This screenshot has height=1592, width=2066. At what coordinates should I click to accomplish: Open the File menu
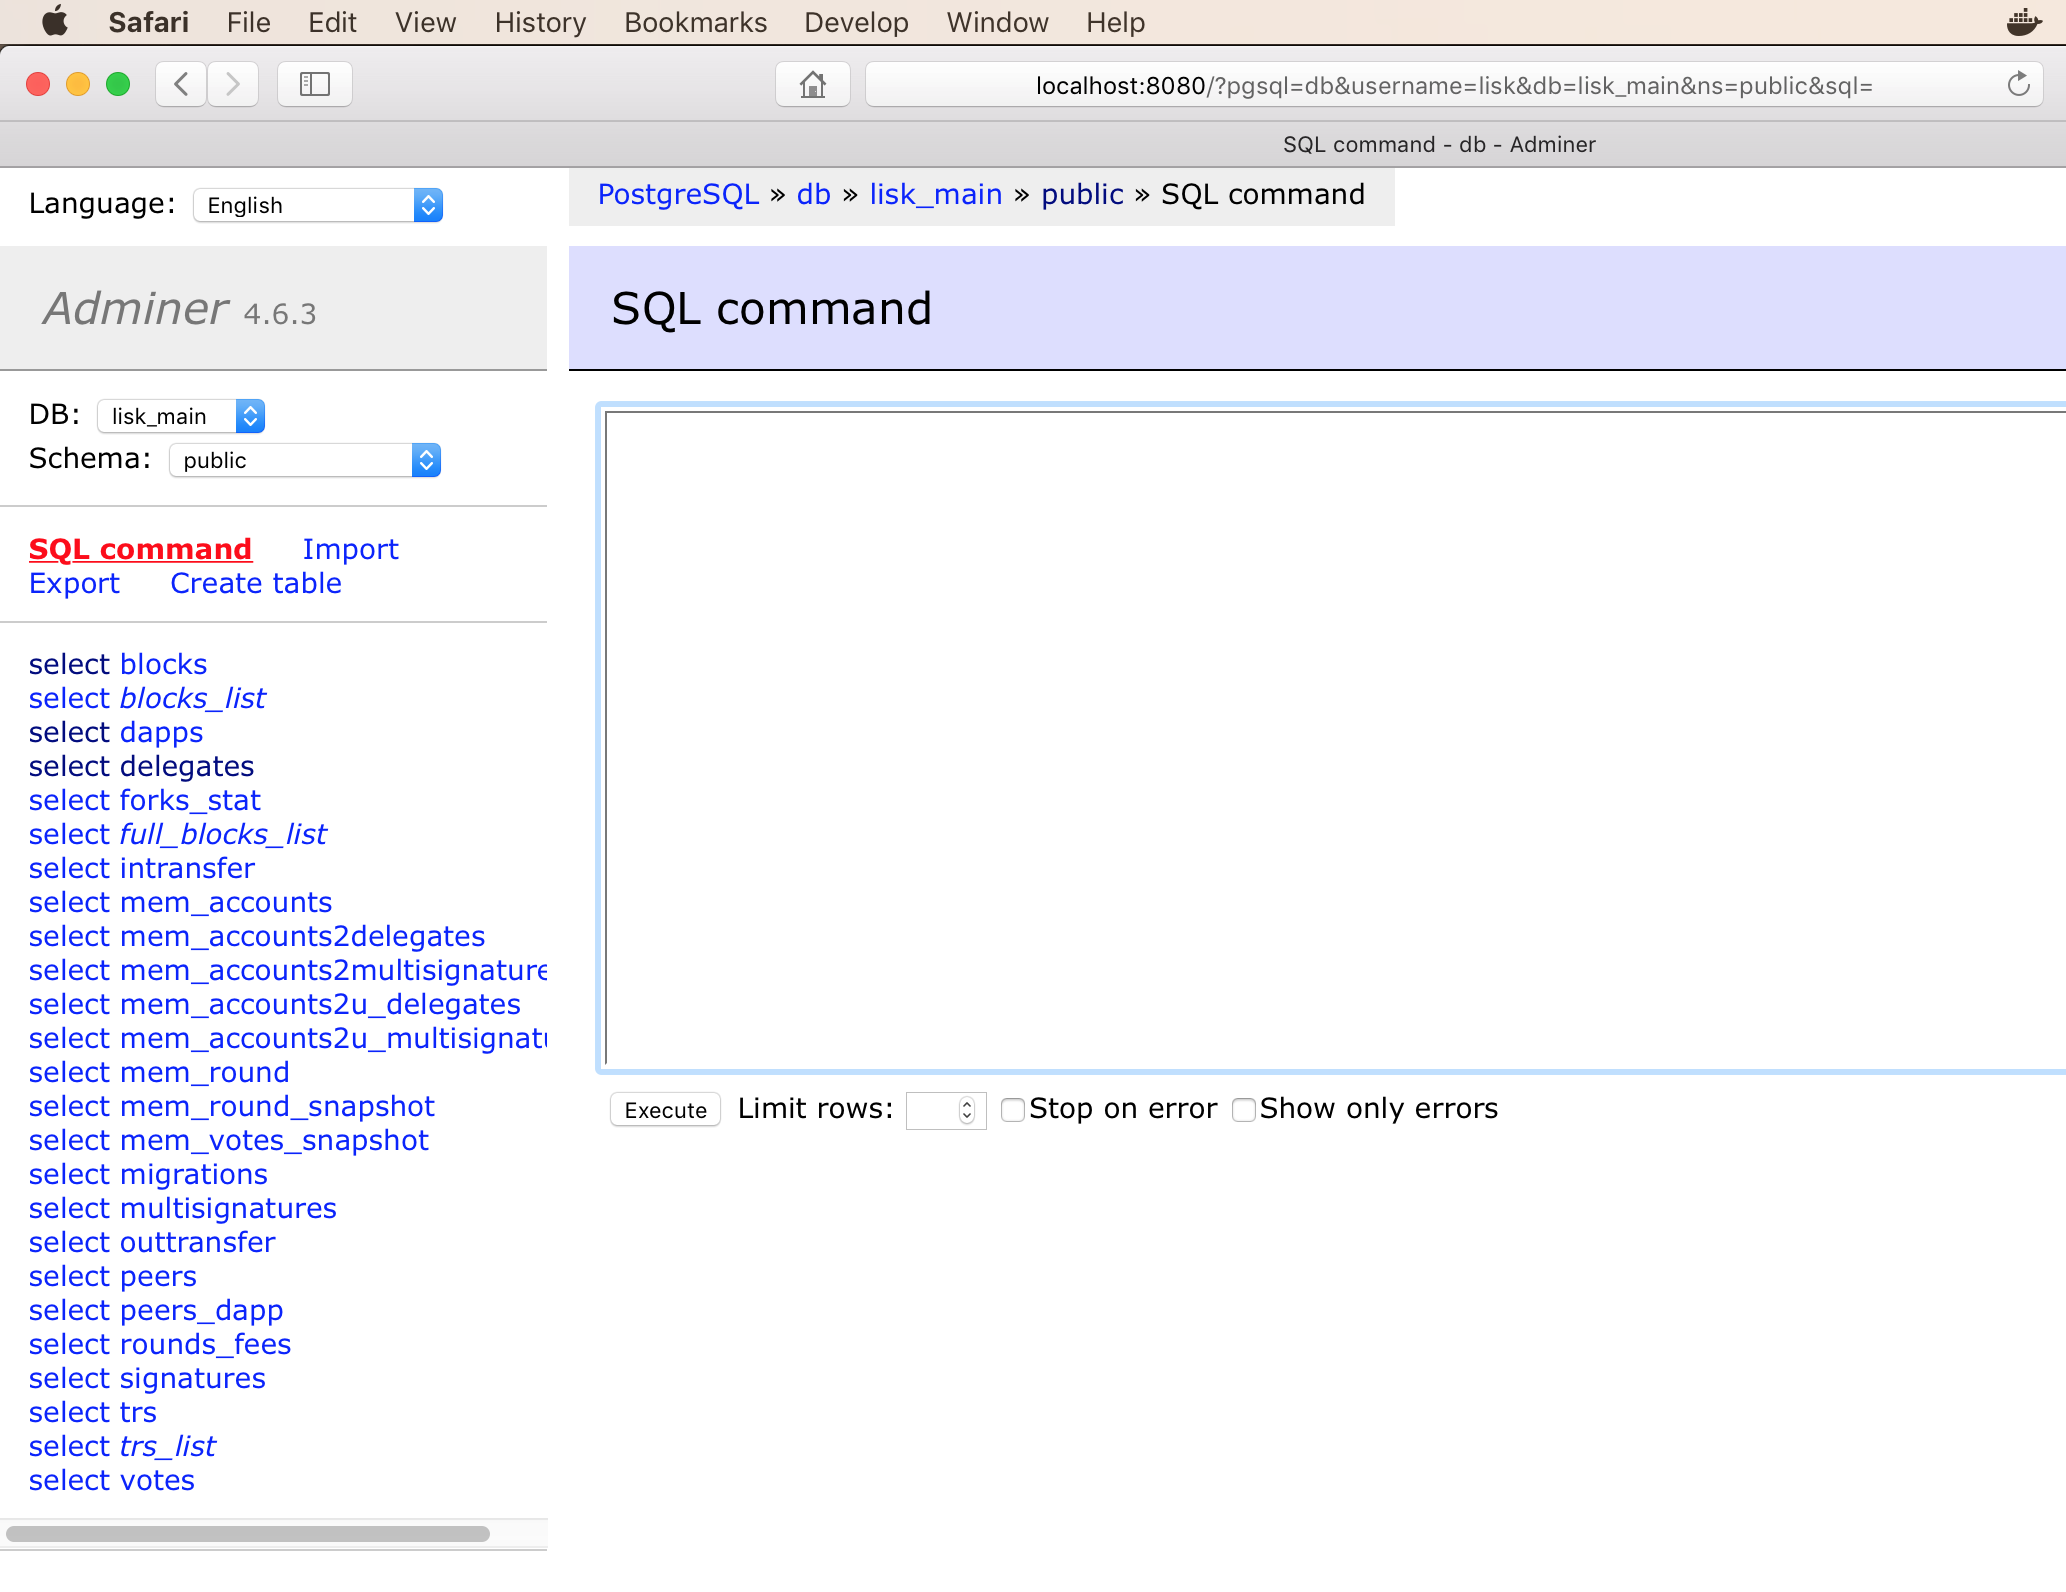[248, 22]
